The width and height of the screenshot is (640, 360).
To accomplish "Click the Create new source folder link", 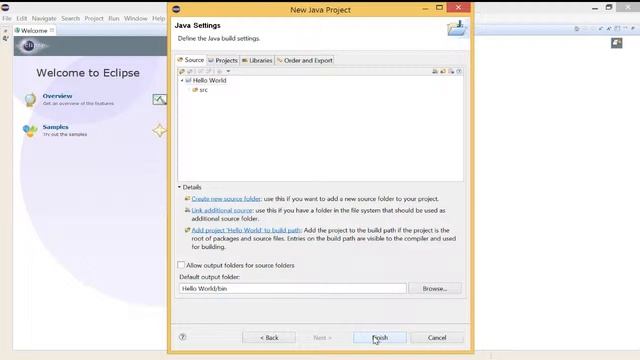I will [226, 199].
